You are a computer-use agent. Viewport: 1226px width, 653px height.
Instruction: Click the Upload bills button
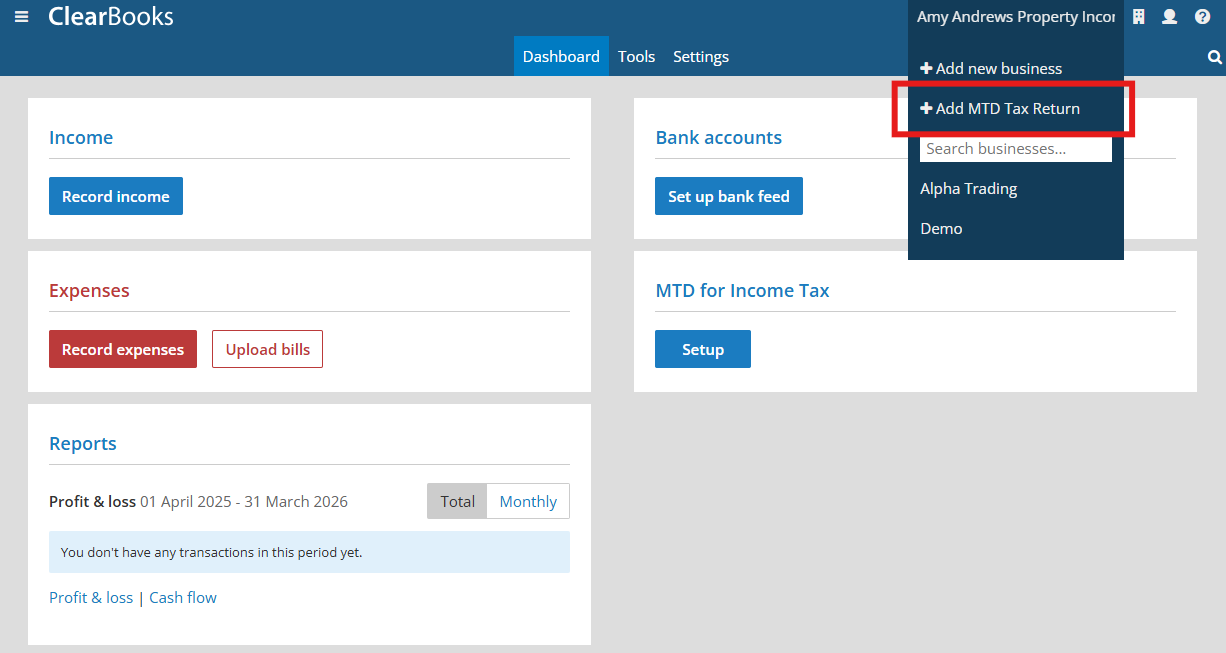tap(267, 348)
